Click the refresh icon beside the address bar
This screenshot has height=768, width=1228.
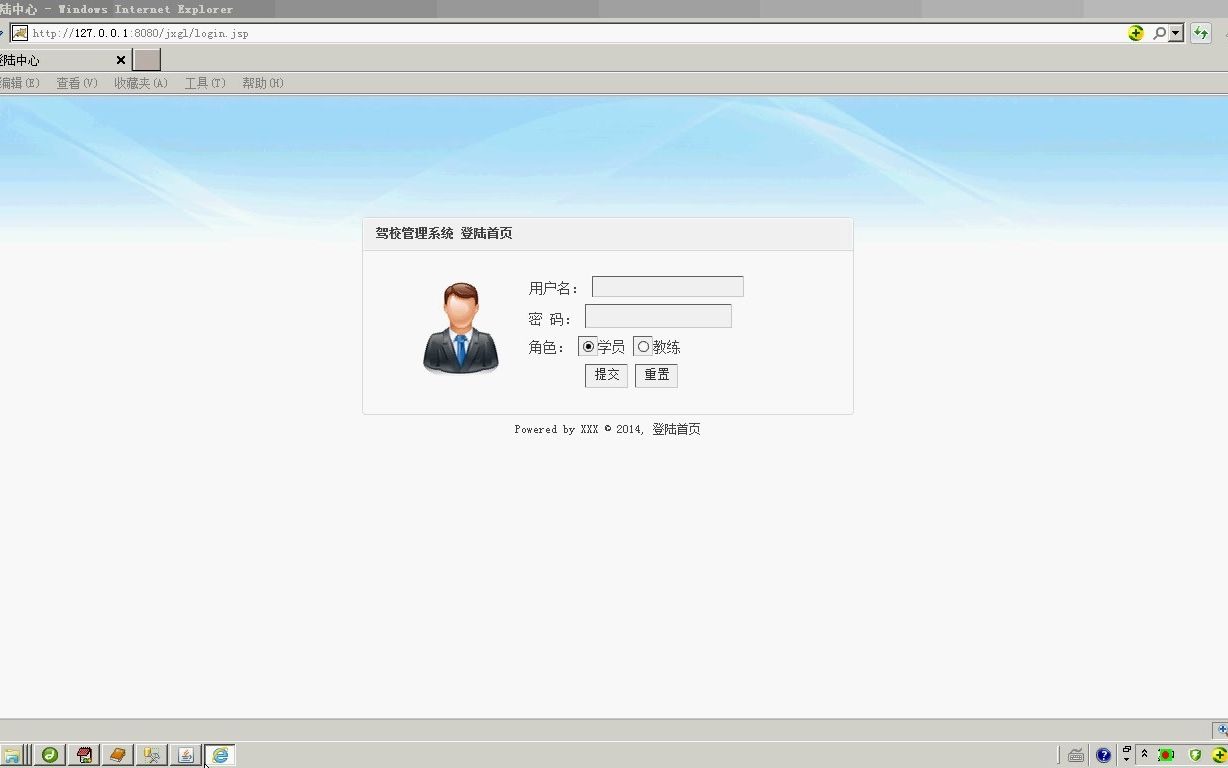pos(1200,32)
